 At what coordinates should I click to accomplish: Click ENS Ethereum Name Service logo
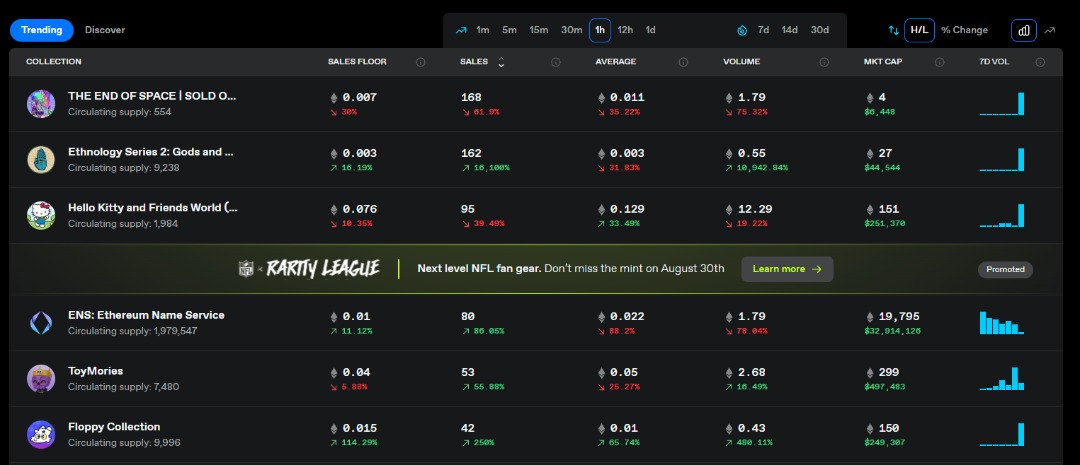click(x=41, y=322)
